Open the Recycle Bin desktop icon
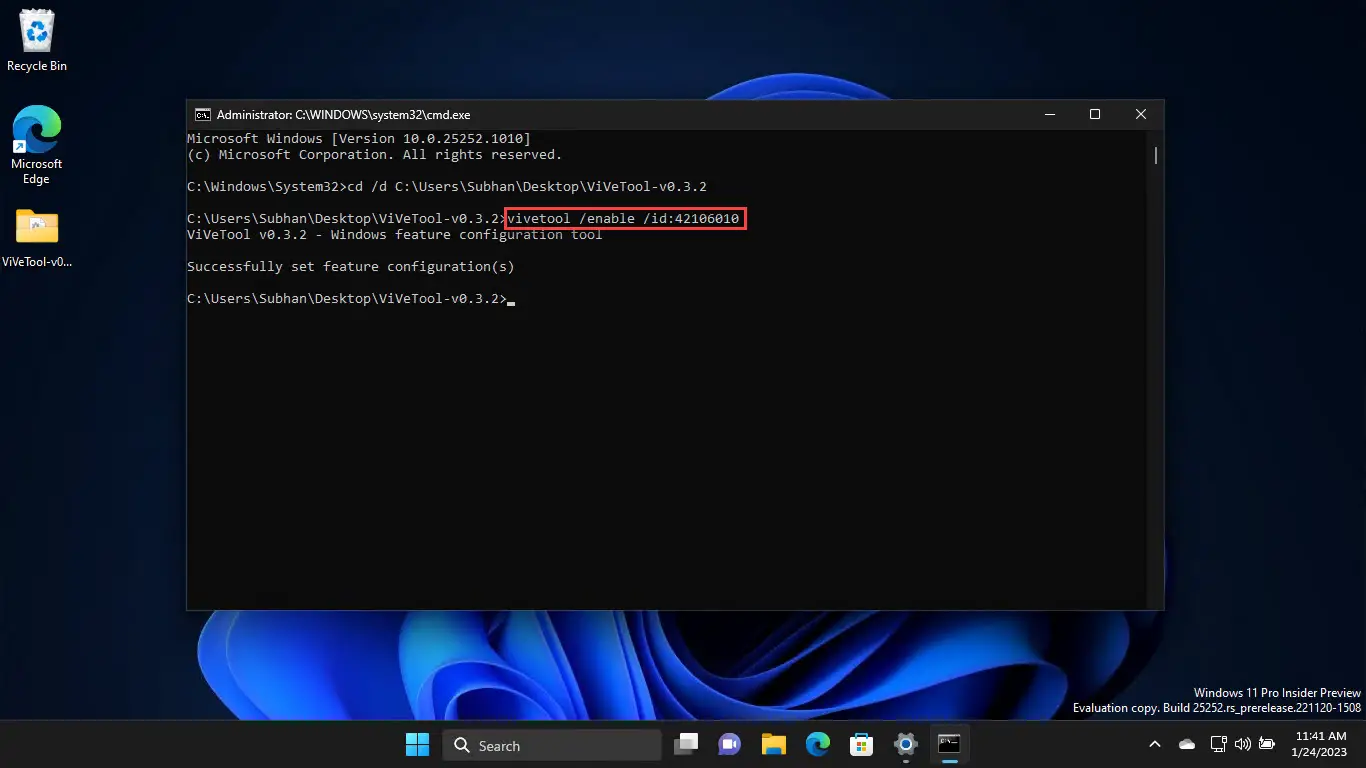The width and height of the screenshot is (1366, 768). coord(37,40)
